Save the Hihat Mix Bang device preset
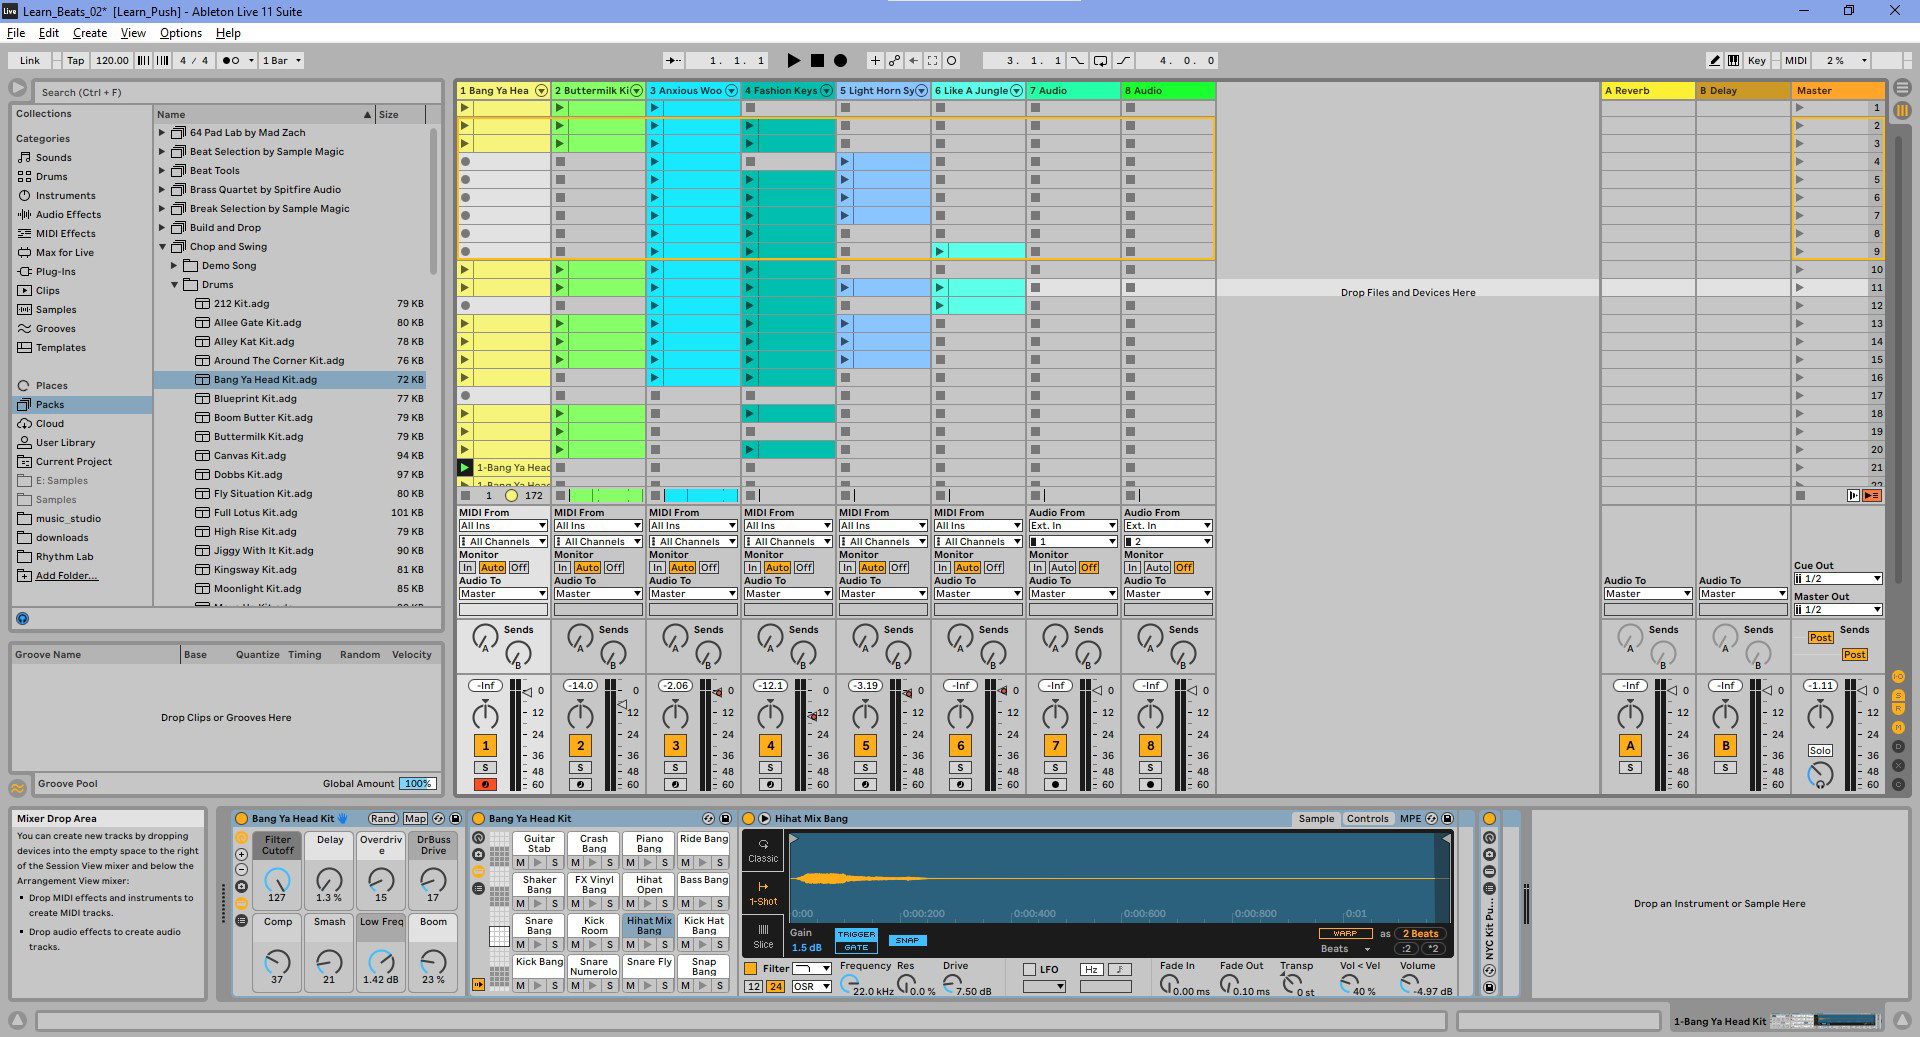 1447,818
